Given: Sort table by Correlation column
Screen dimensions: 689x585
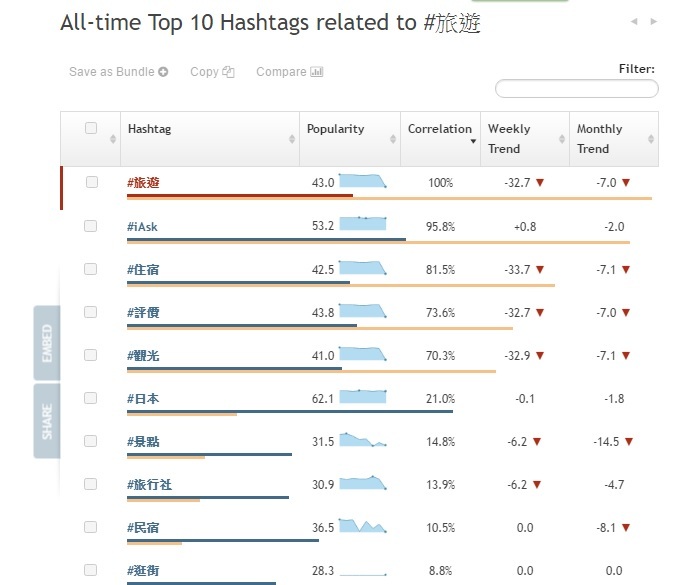Looking at the screenshot, I should point(439,129).
